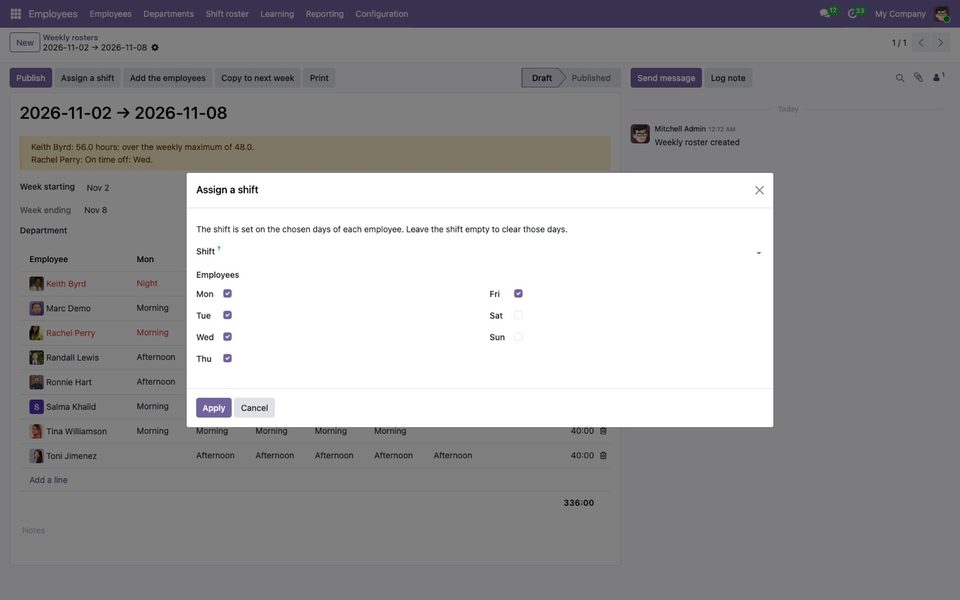Delete Toni Jimenez's roster line
This screenshot has width=960, height=600.
pos(603,456)
